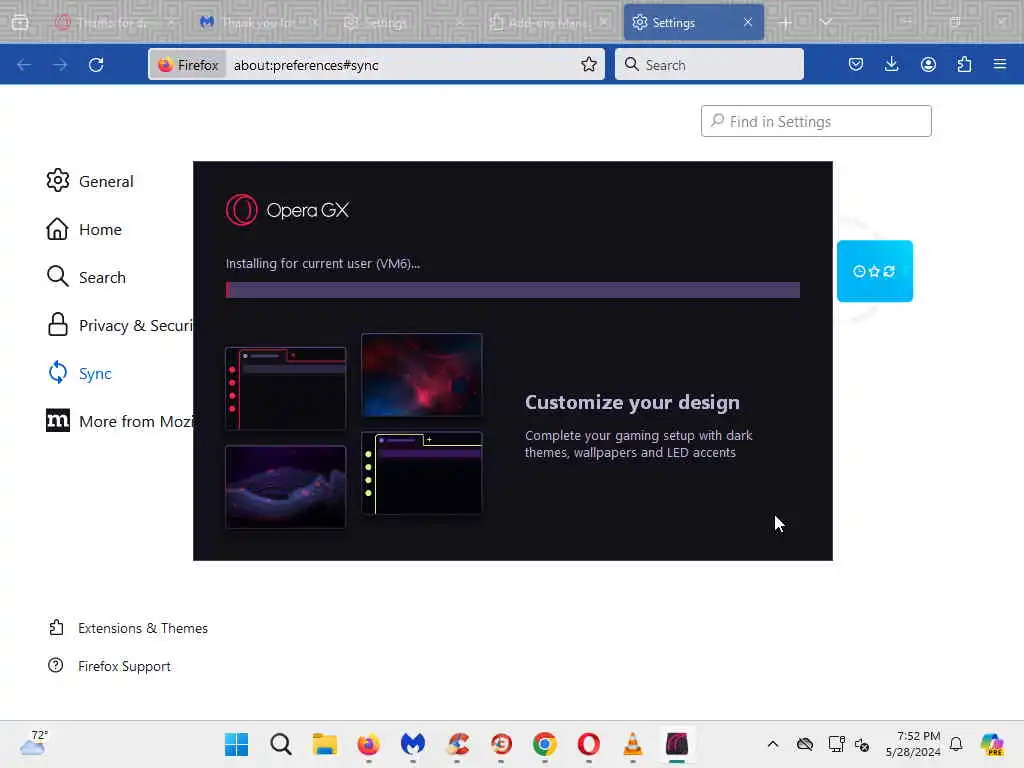Click Installing for current user text
1024x768 pixels.
coord(323,263)
